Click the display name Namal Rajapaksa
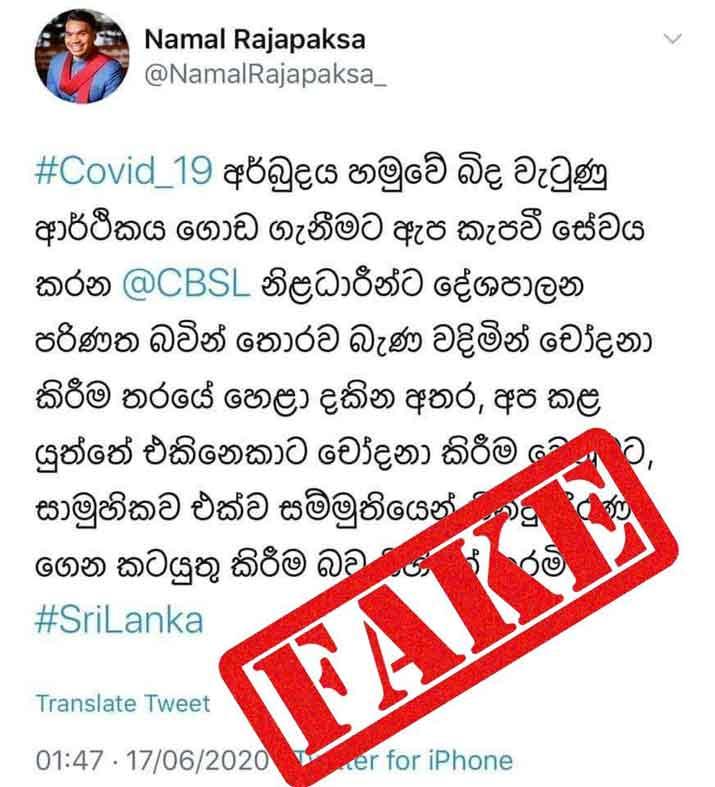The height and width of the screenshot is (787, 715). pos(255,40)
